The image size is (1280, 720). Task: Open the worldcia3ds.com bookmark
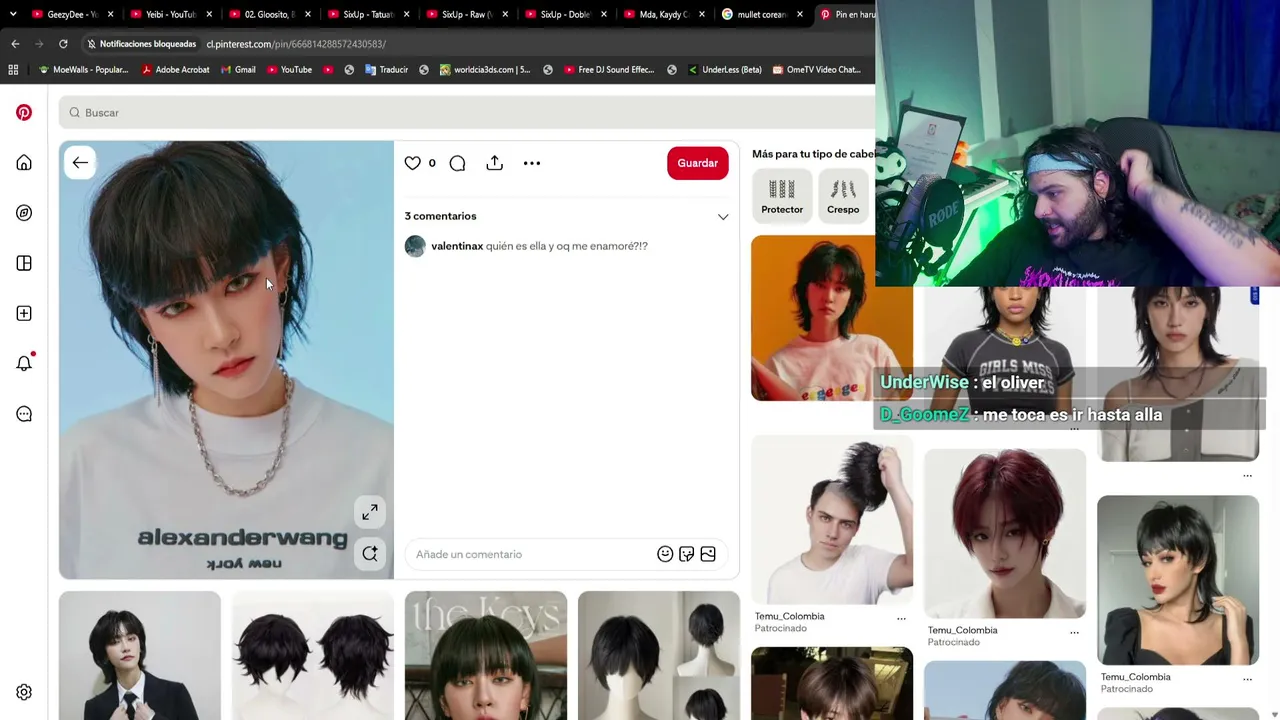[x=485, y=70]
